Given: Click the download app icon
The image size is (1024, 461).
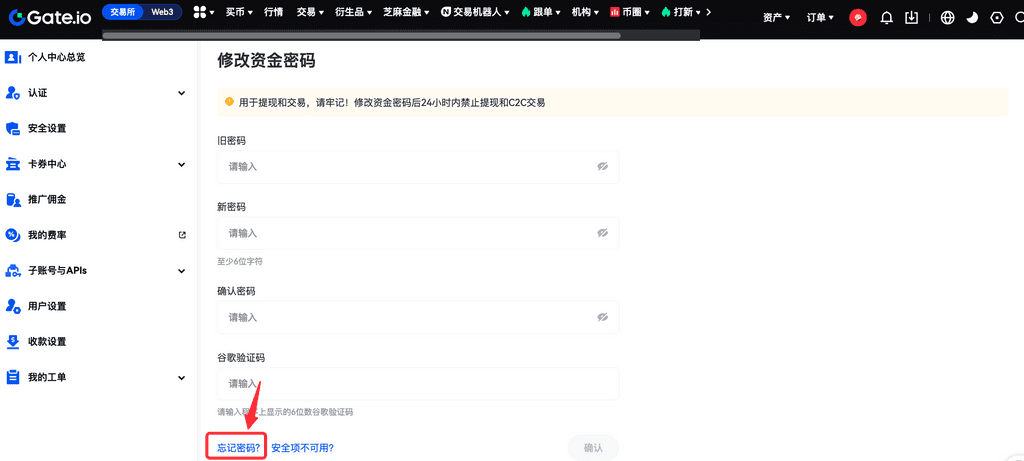Looking at the screenshot, I should (x=911, y=17).
